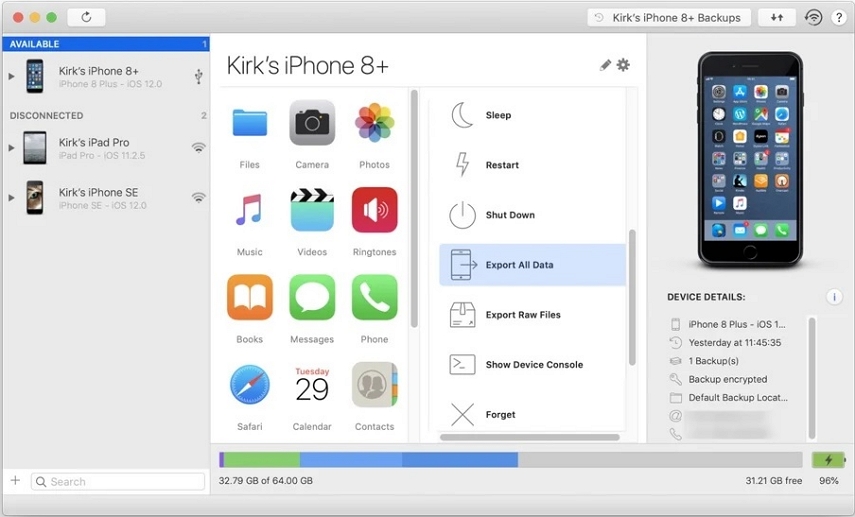855x517 pixels.
Task: Select the Sleep action
Action: tap(532, 115)
